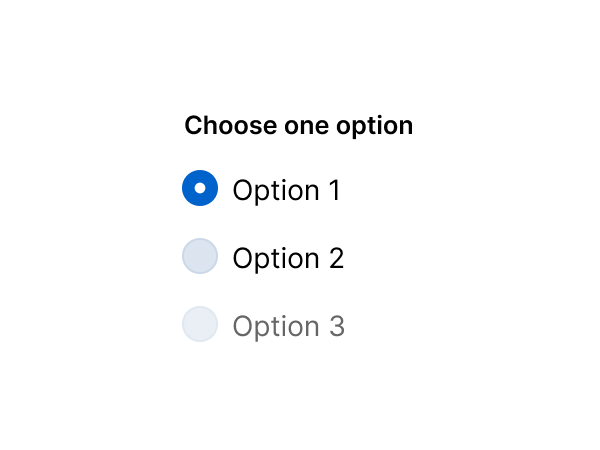Click the currently selected radio button

pos(200,188)
